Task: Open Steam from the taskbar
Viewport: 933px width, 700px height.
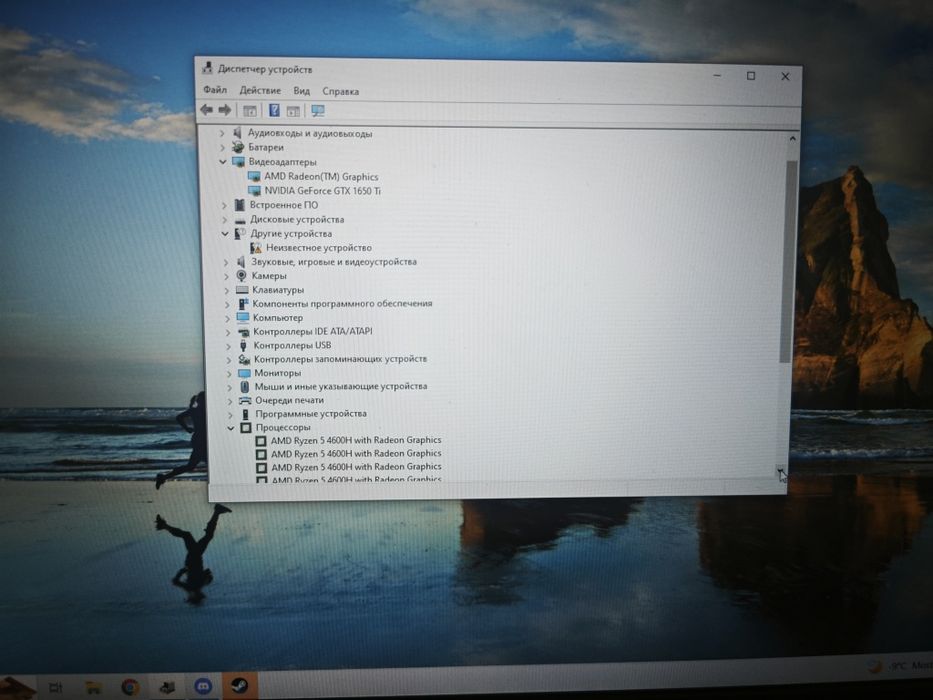Action: 239,686
